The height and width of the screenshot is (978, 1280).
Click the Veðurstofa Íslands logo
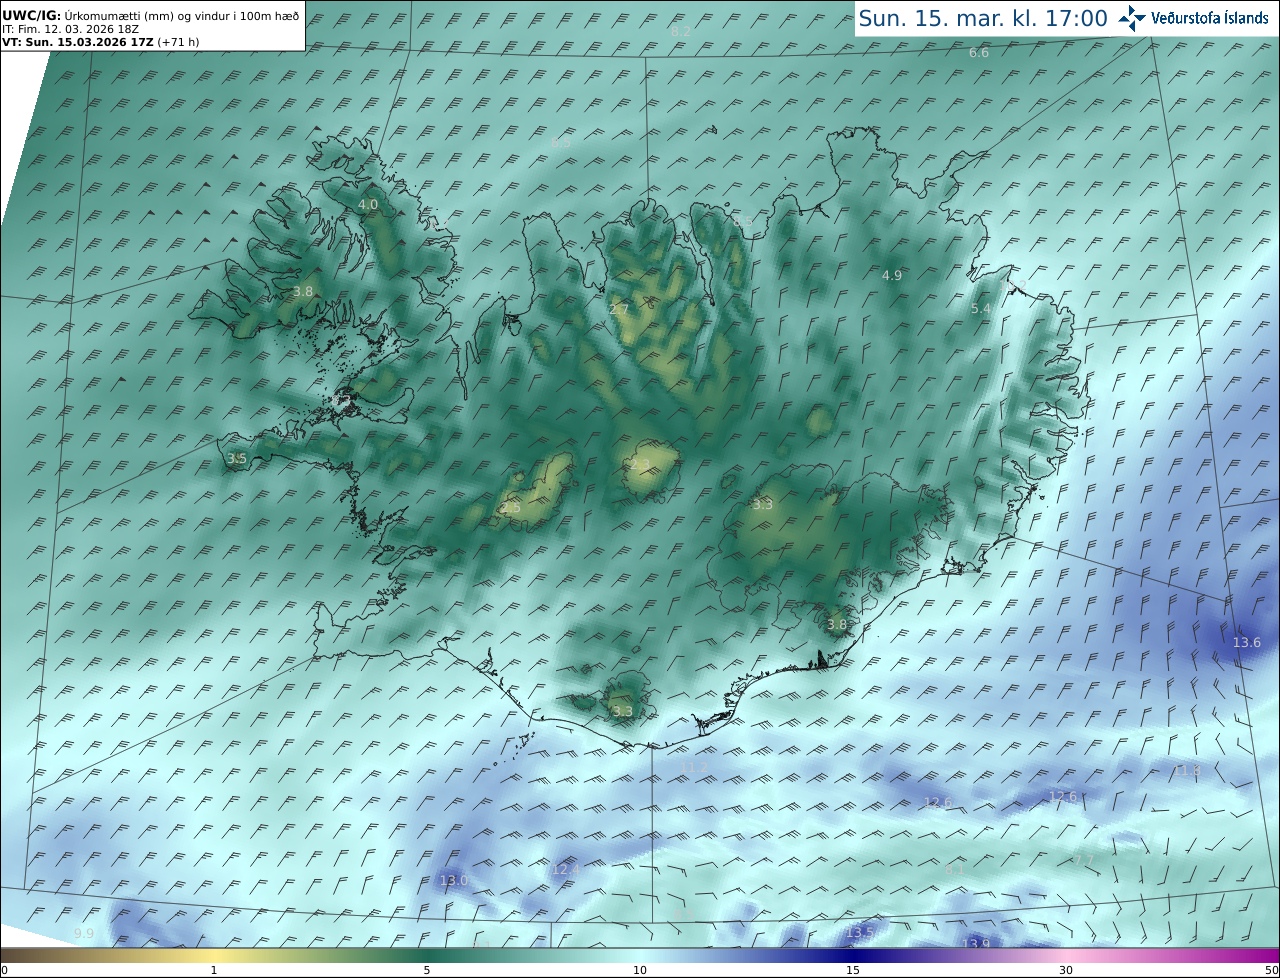pyautogui.click(x=1193, y=18)
